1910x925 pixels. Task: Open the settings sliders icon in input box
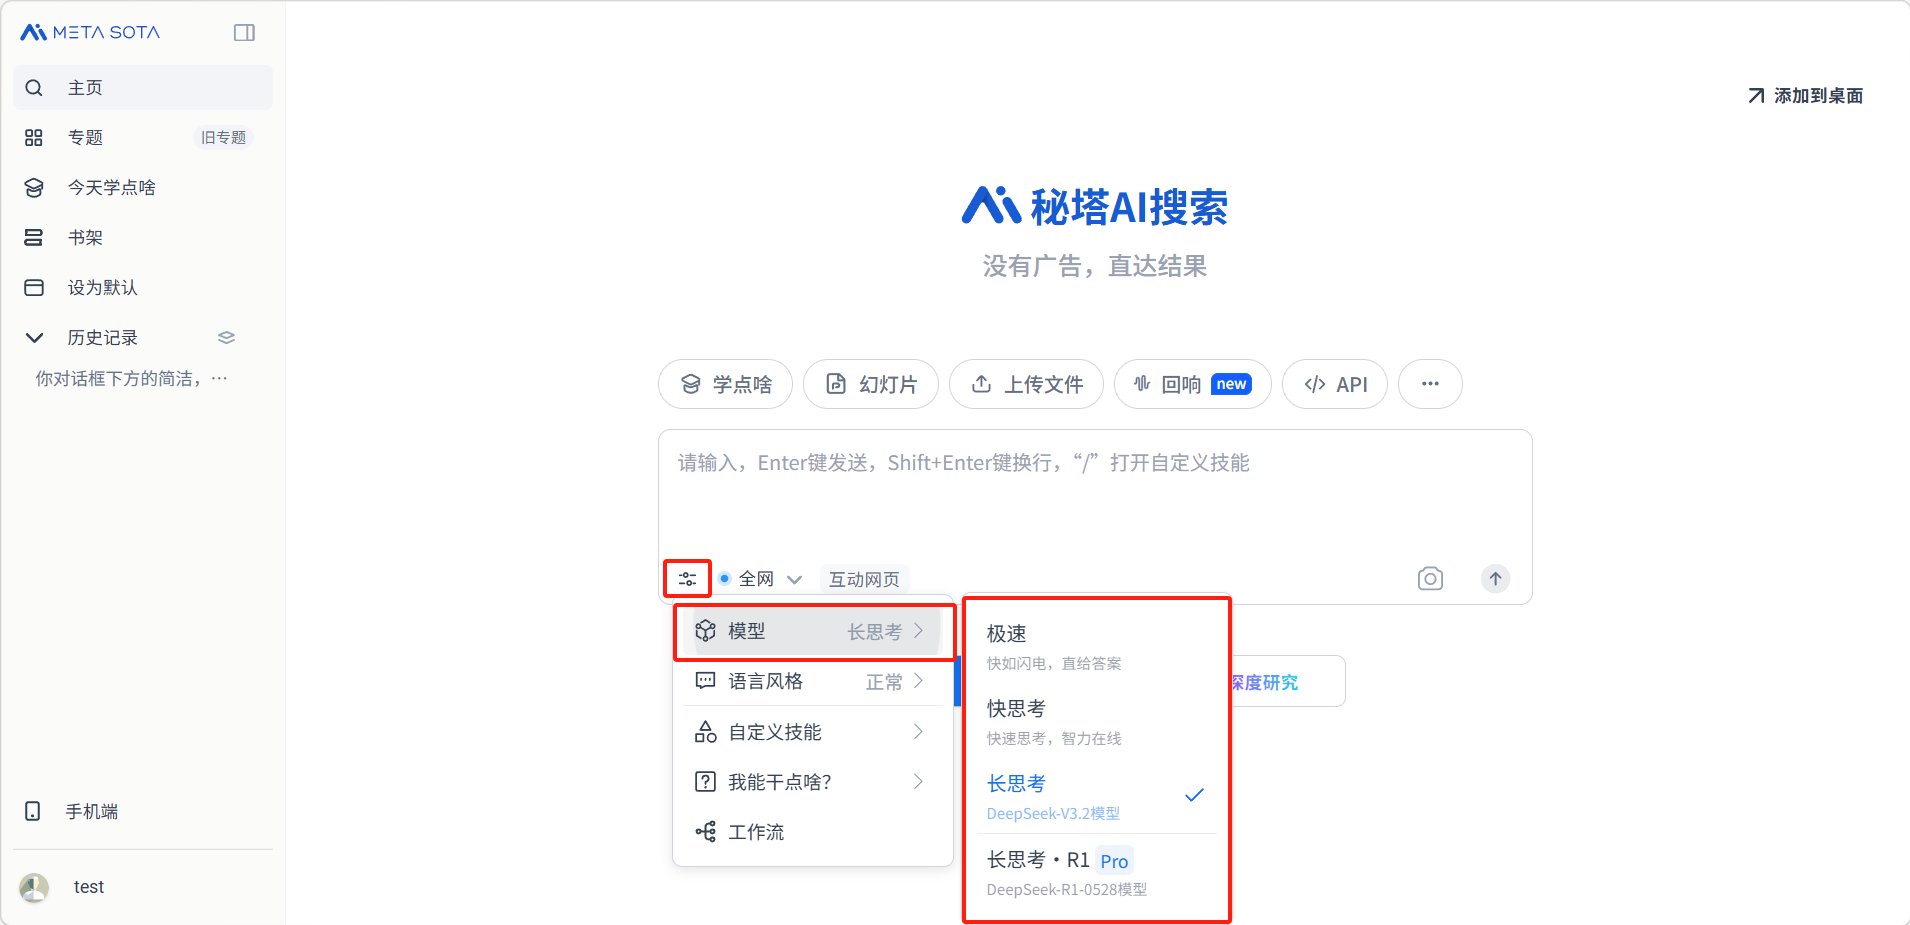687,579
